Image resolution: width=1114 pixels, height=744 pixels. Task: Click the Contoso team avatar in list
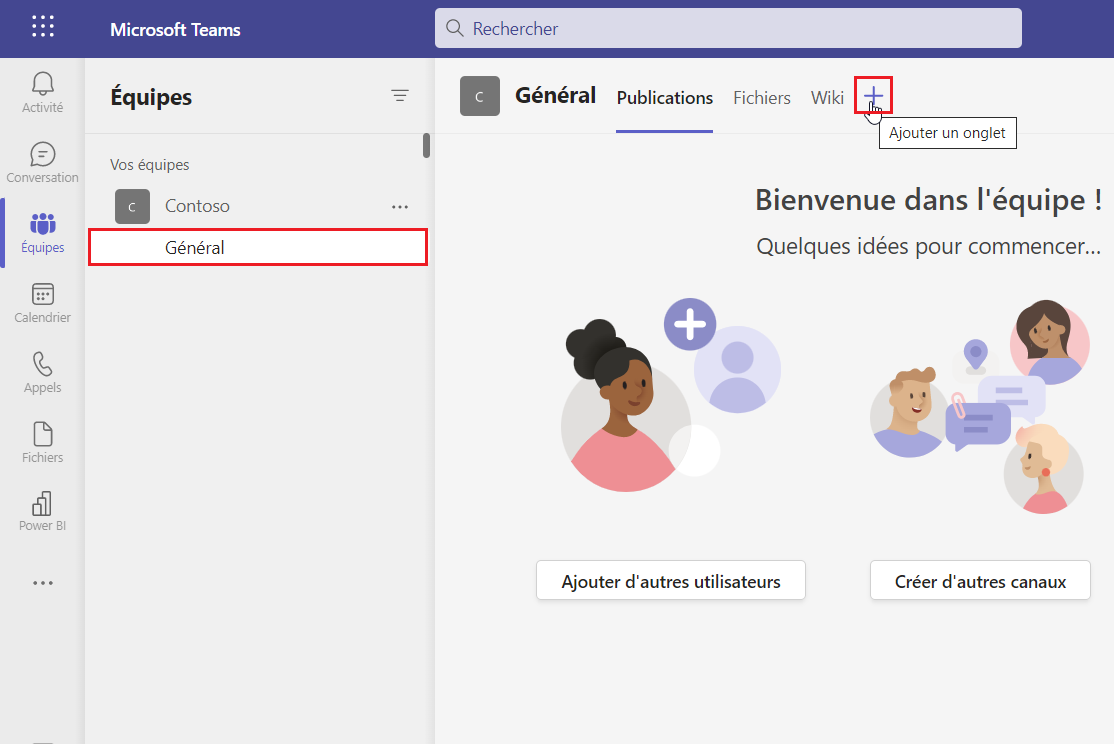click(132, 207)
